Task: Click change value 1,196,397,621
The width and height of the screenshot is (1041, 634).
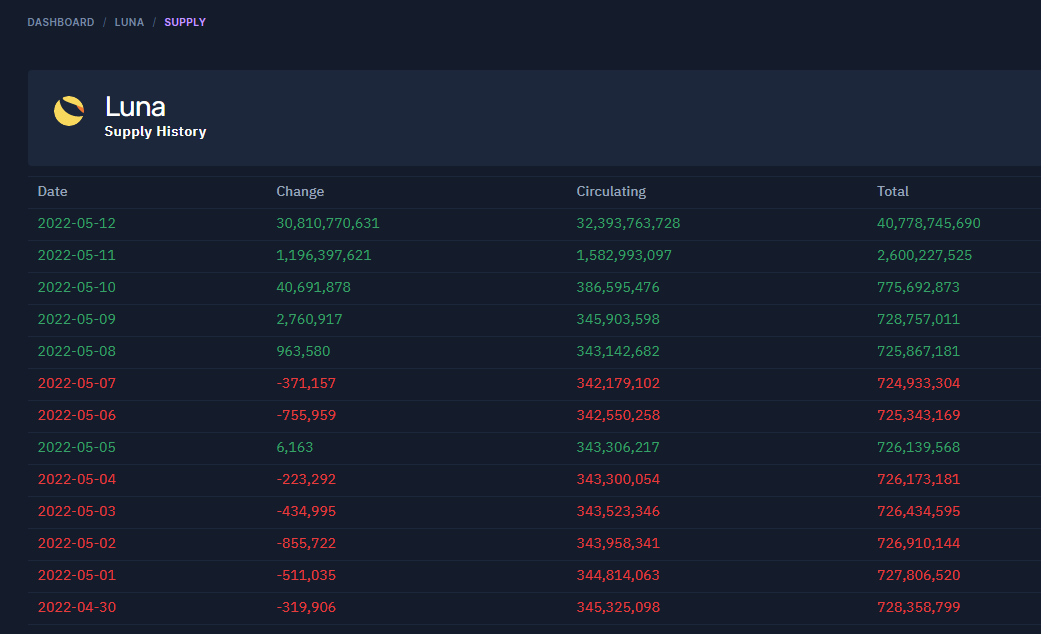Action: tap(323, 255)
